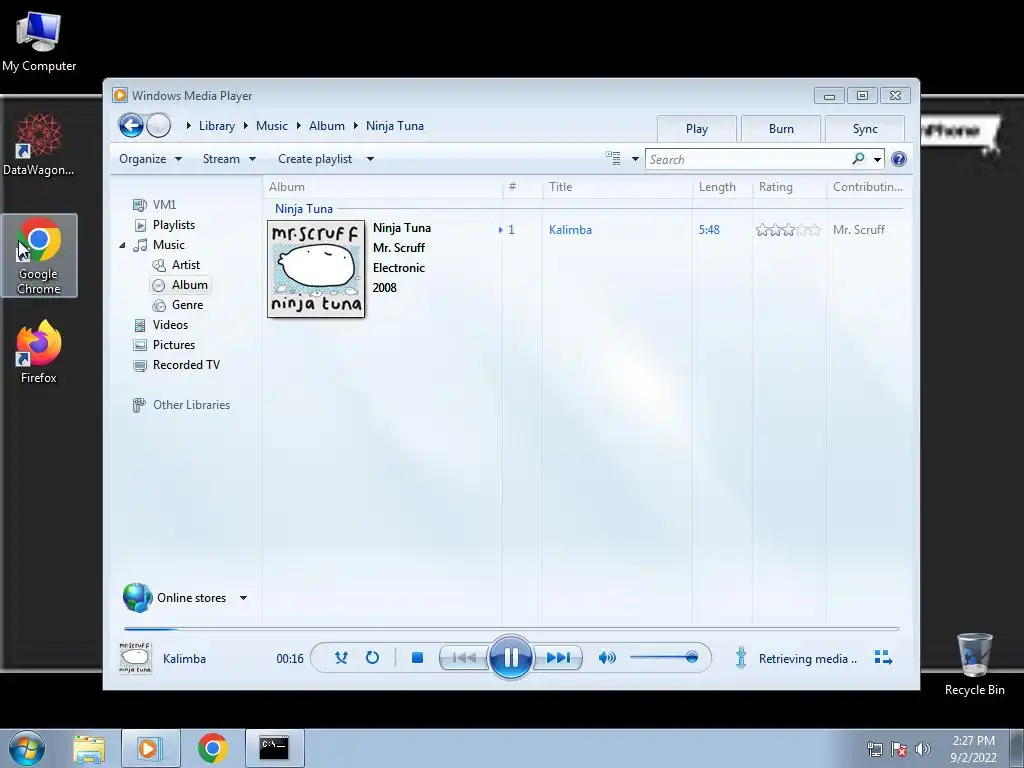The image size is (1024, 768).
Task: Skip to the next track
Action: click(558, 658)
